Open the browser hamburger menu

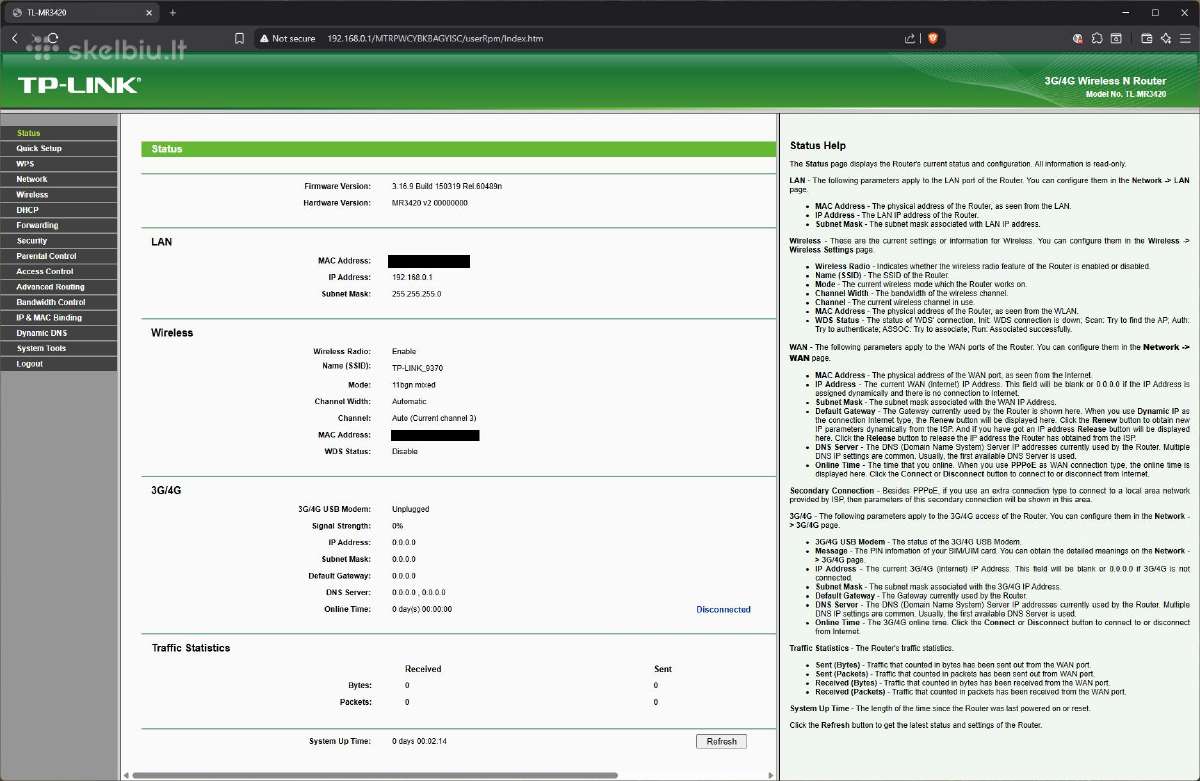[x=1185, y=38]
